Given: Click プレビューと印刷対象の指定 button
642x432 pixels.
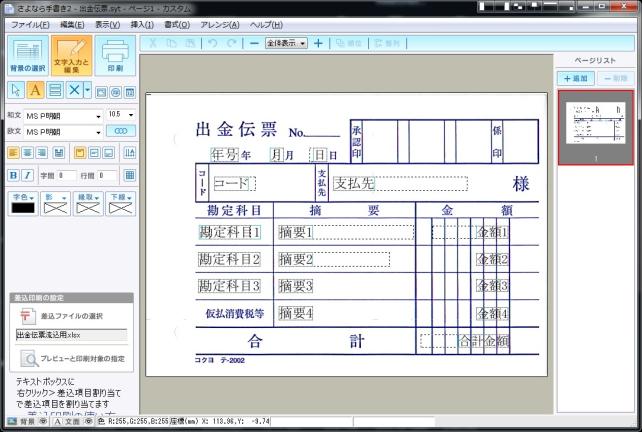Looking at the screenshot, I should 72,358.
